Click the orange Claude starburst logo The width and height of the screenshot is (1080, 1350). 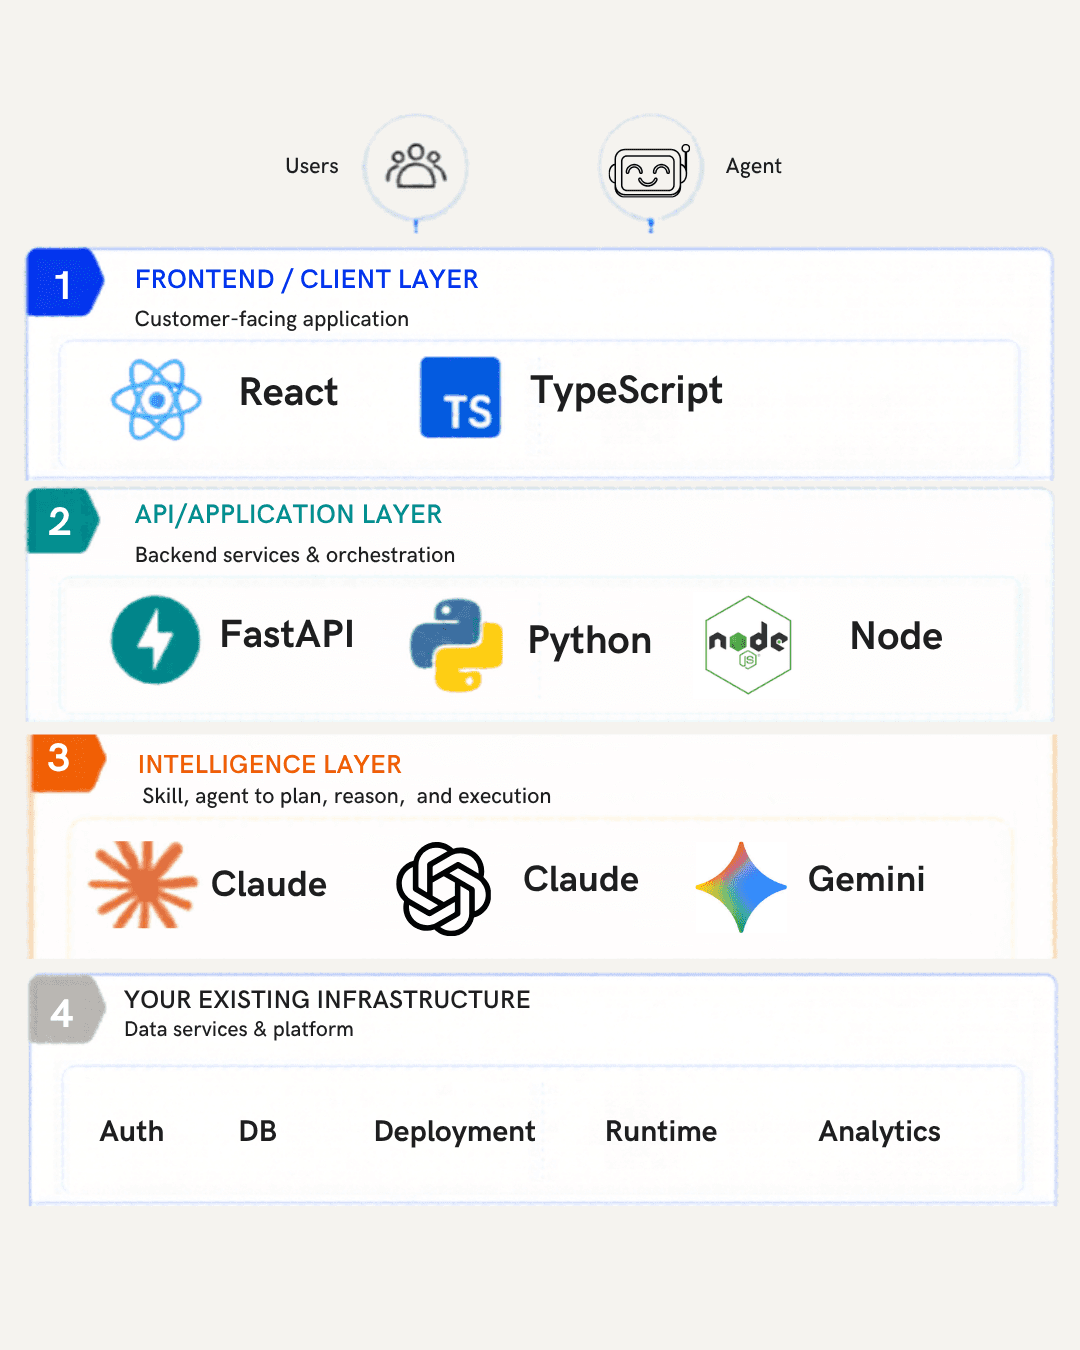point(143,884)
